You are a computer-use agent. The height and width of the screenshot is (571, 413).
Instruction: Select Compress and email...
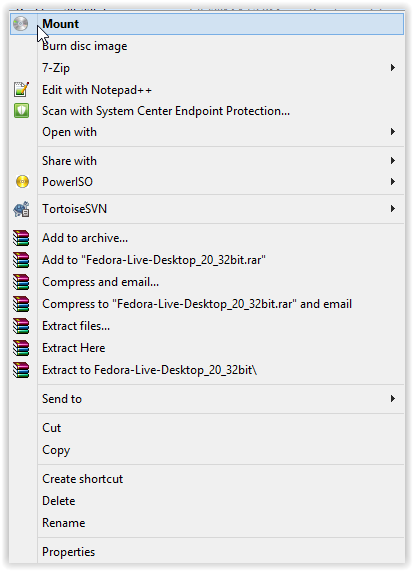pos(207,282)
